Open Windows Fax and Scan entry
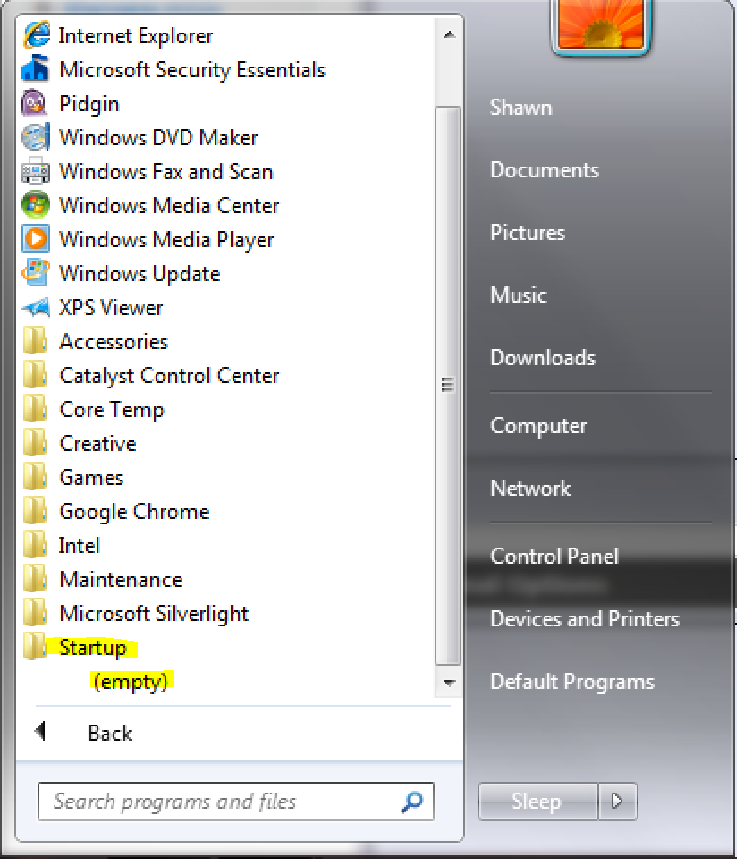The height and width of the screenshot is (859, 737). click(x=165, y=171)
